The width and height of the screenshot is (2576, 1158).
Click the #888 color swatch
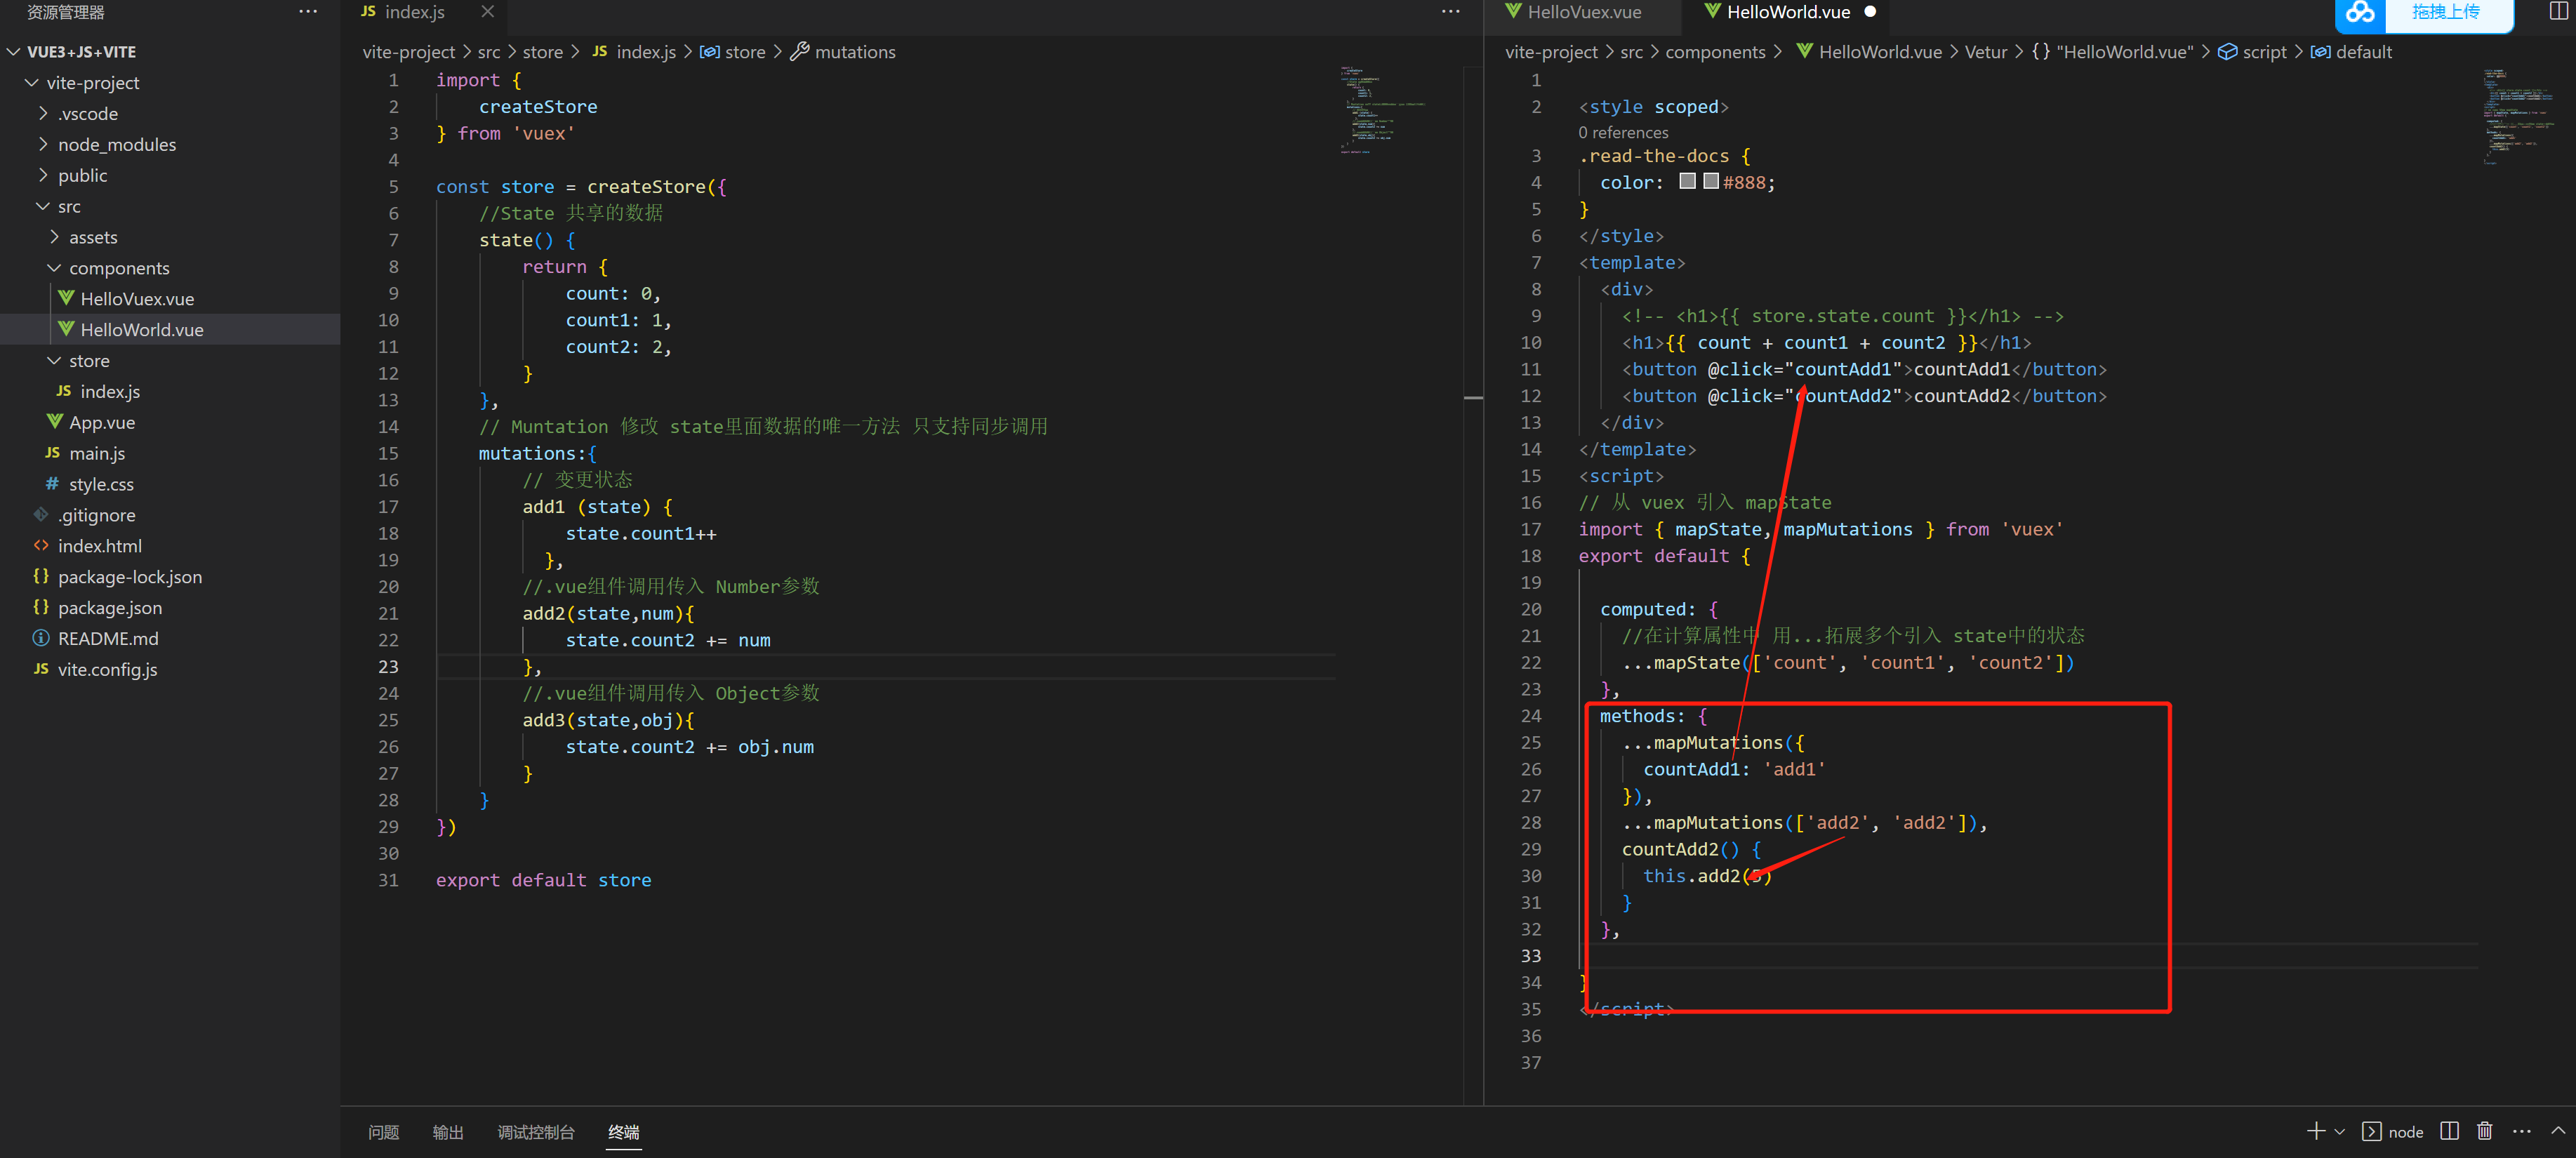[x=1710, y=182]
